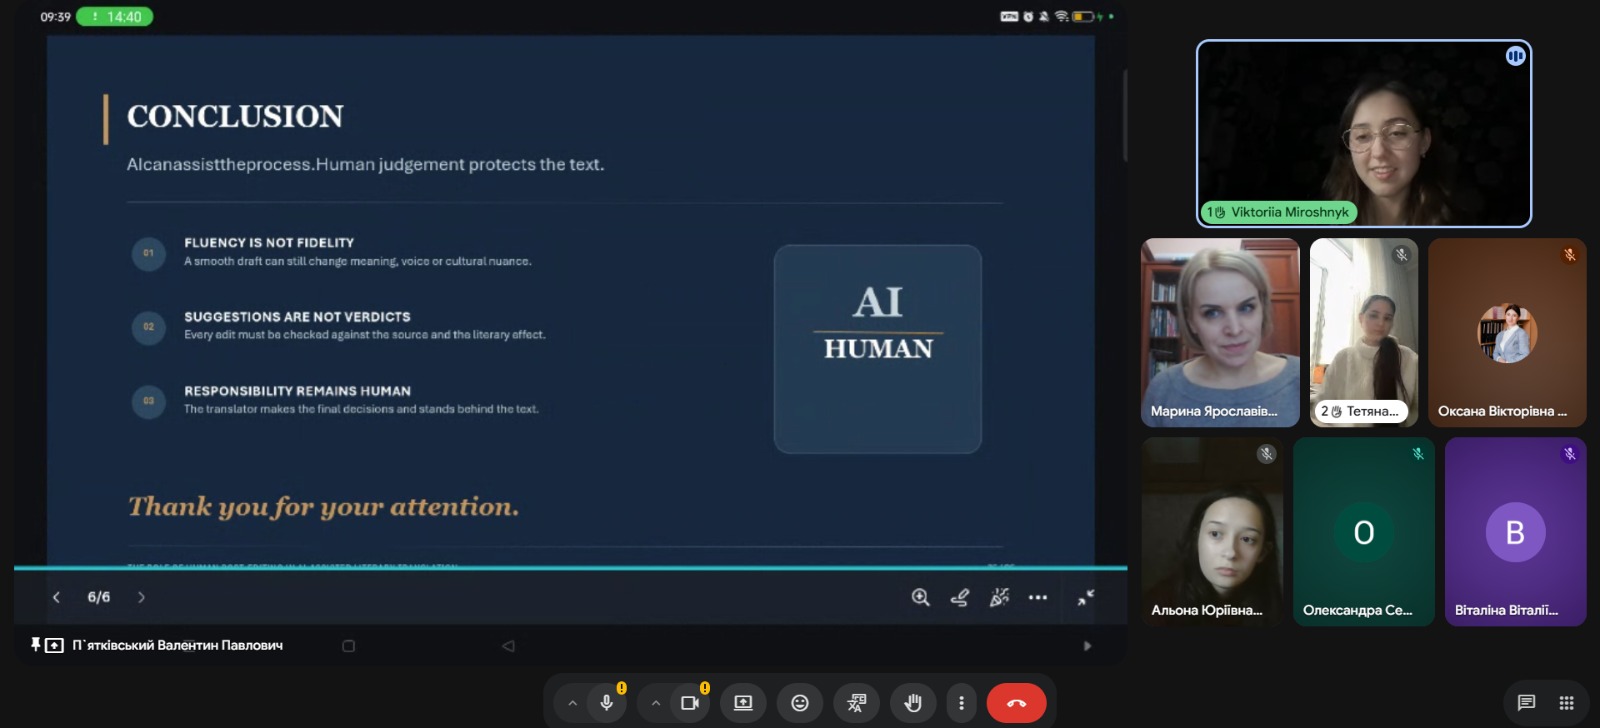Select presenter name П'ятківський Валентин Павлович

point(177,645)
